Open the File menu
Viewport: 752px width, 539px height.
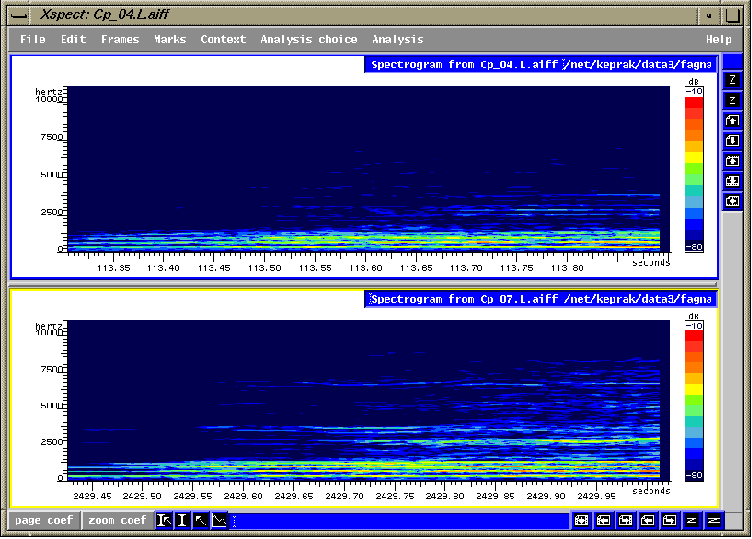pos(33,39)
